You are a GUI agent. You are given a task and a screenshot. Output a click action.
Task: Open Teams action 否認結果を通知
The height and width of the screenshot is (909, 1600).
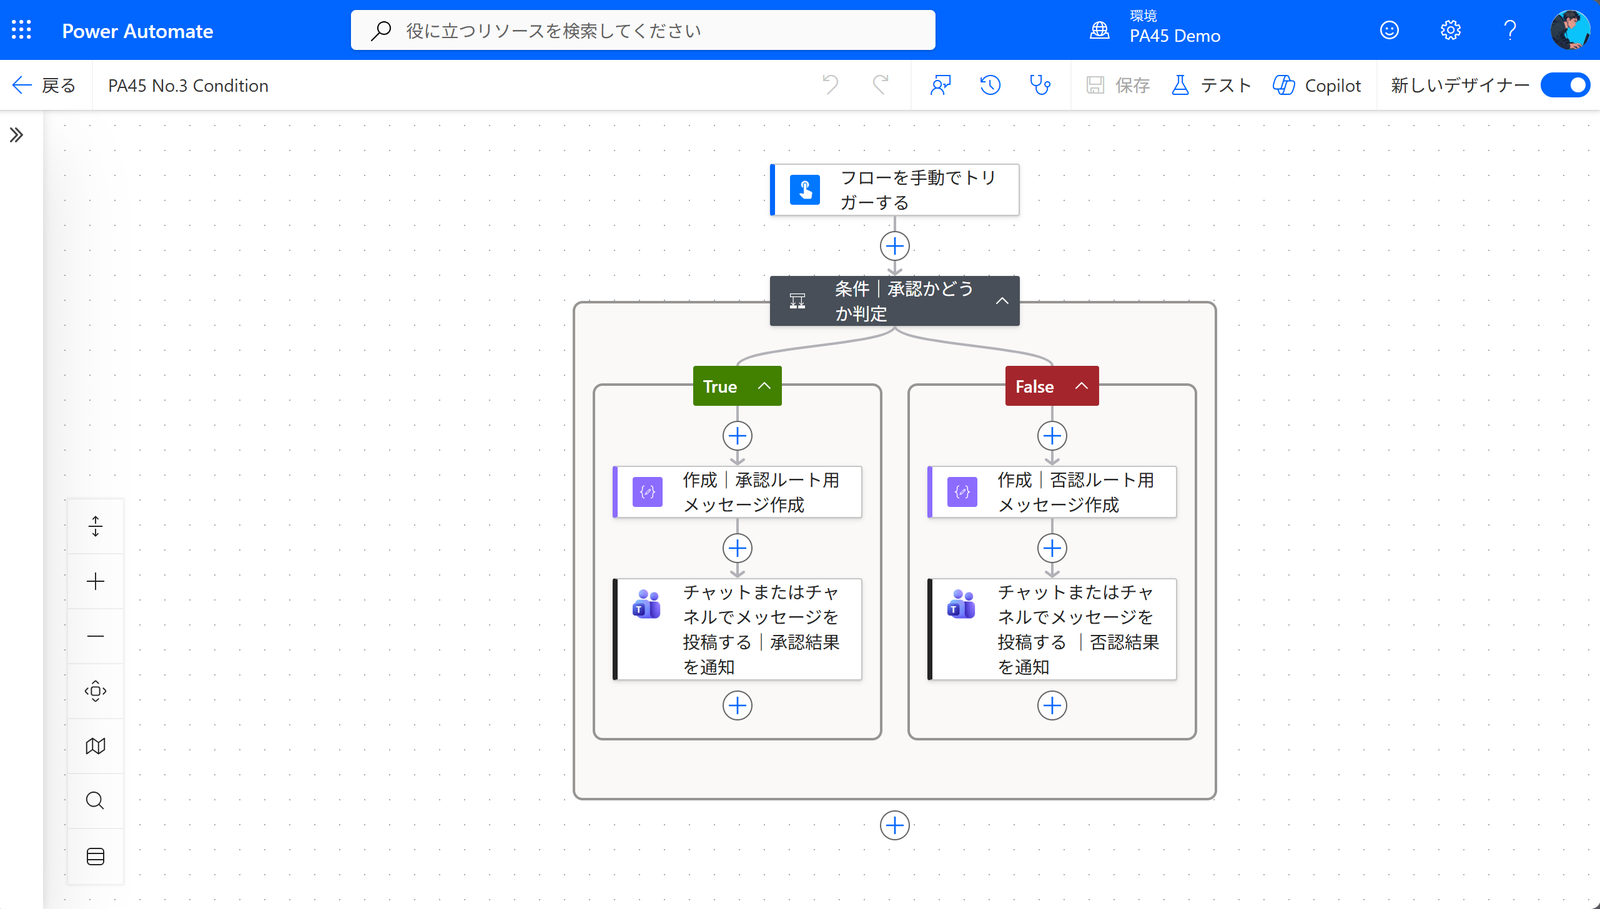coord(1052,629)
